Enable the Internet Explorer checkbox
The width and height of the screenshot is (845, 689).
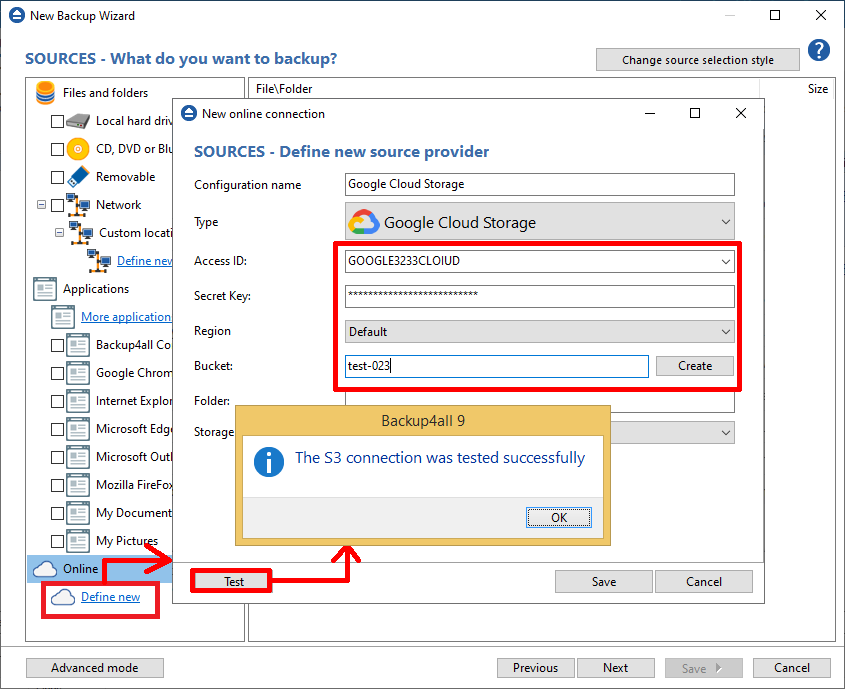[x=57, y=401]
